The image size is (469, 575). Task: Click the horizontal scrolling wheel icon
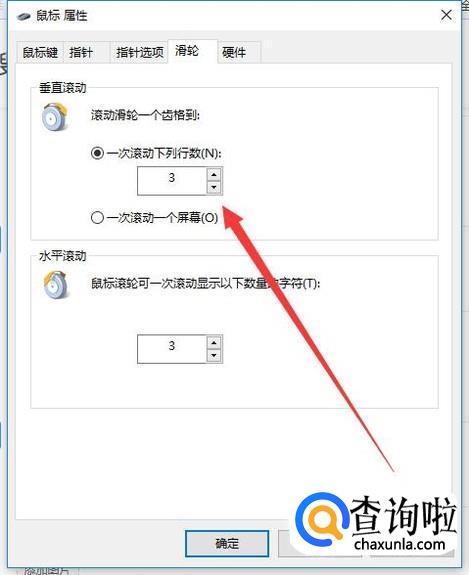pyautogui.click(x=56, y=285)
